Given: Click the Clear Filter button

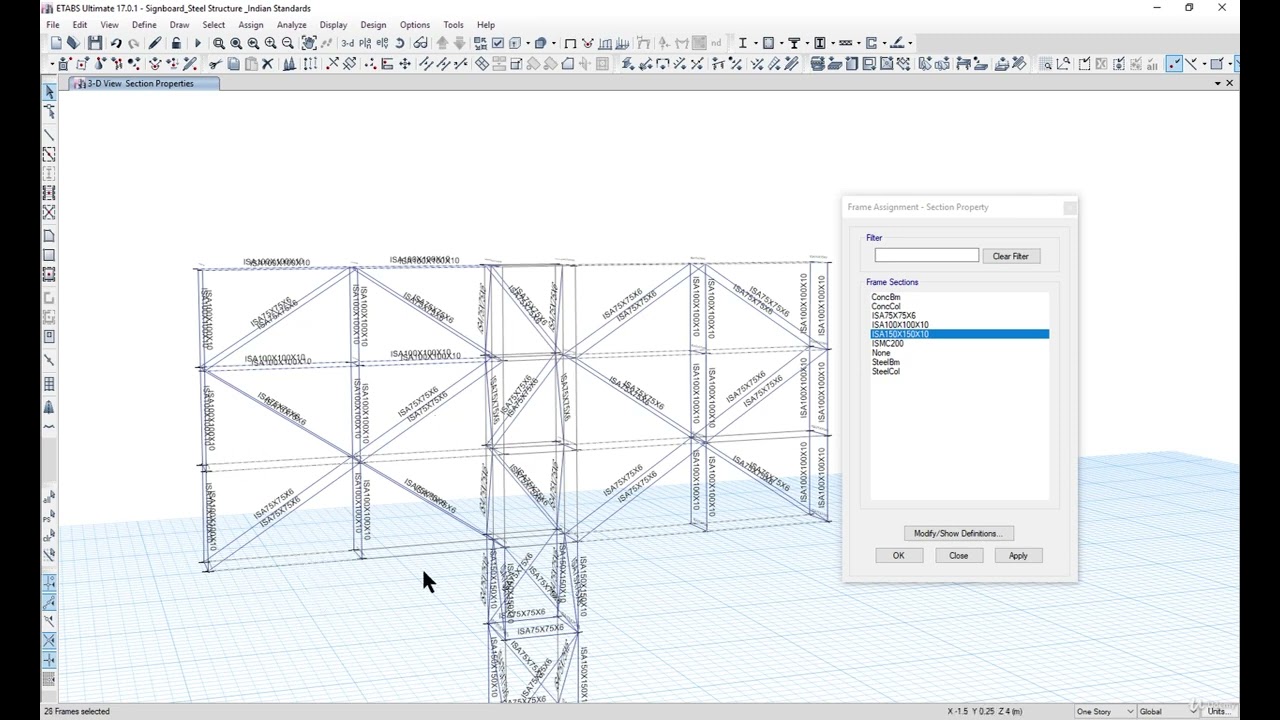Looking at the screenshot, I should 1010,256.
